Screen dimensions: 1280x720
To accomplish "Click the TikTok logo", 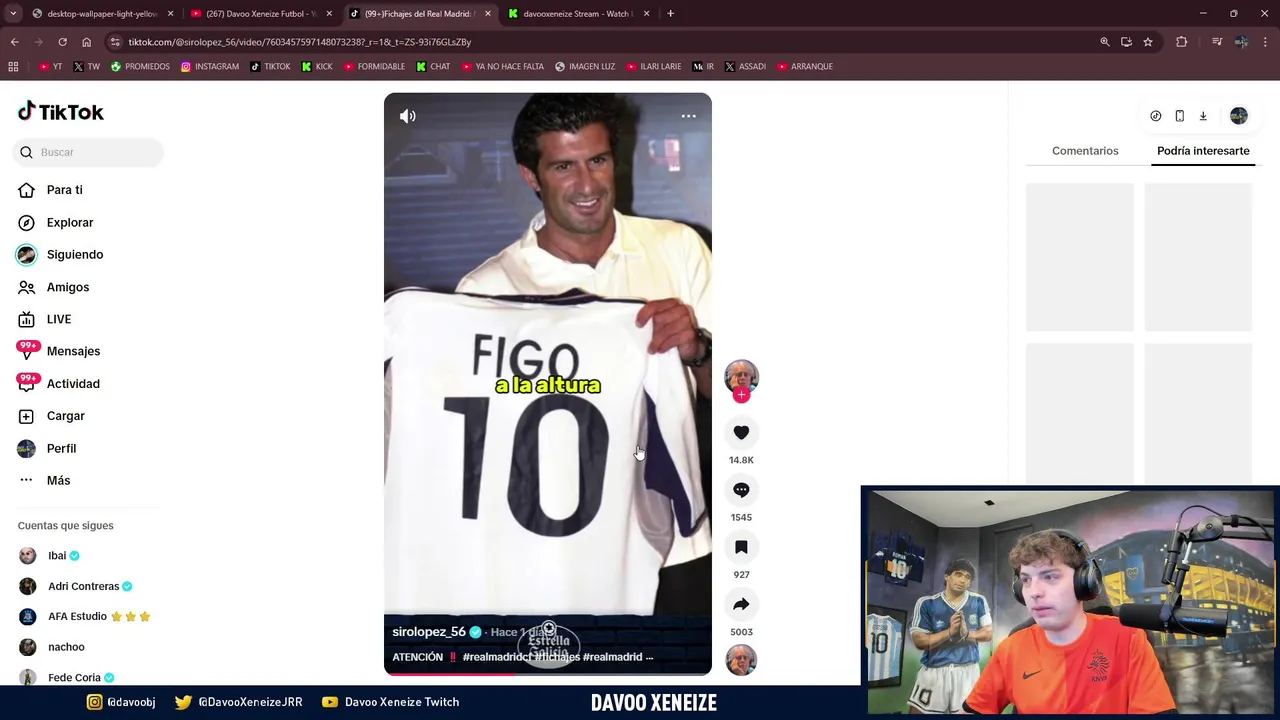I will coord(61,112).
